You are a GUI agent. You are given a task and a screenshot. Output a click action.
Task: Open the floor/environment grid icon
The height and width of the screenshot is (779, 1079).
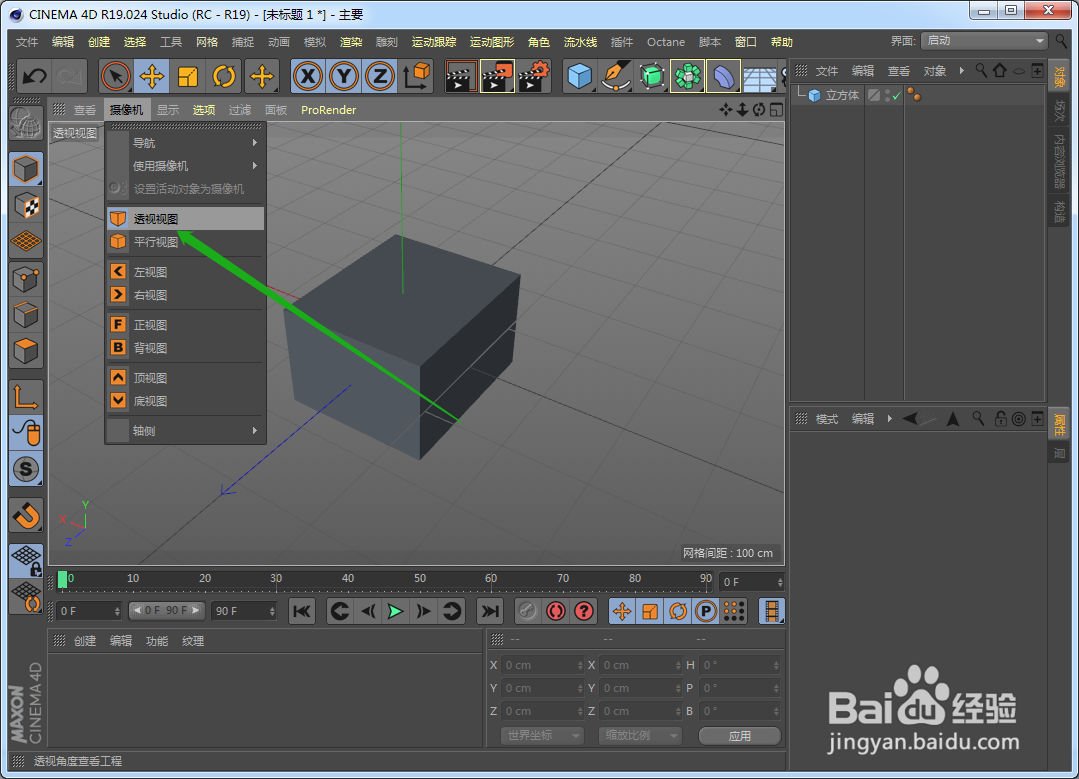point(760,76)
